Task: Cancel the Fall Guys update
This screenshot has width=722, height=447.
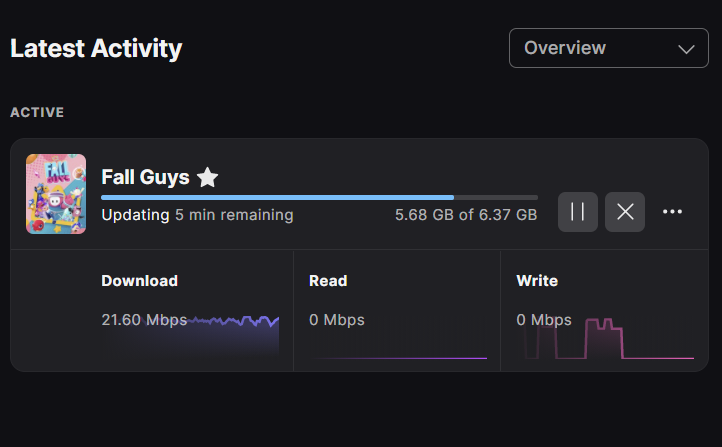Action: tap(625, 212)
